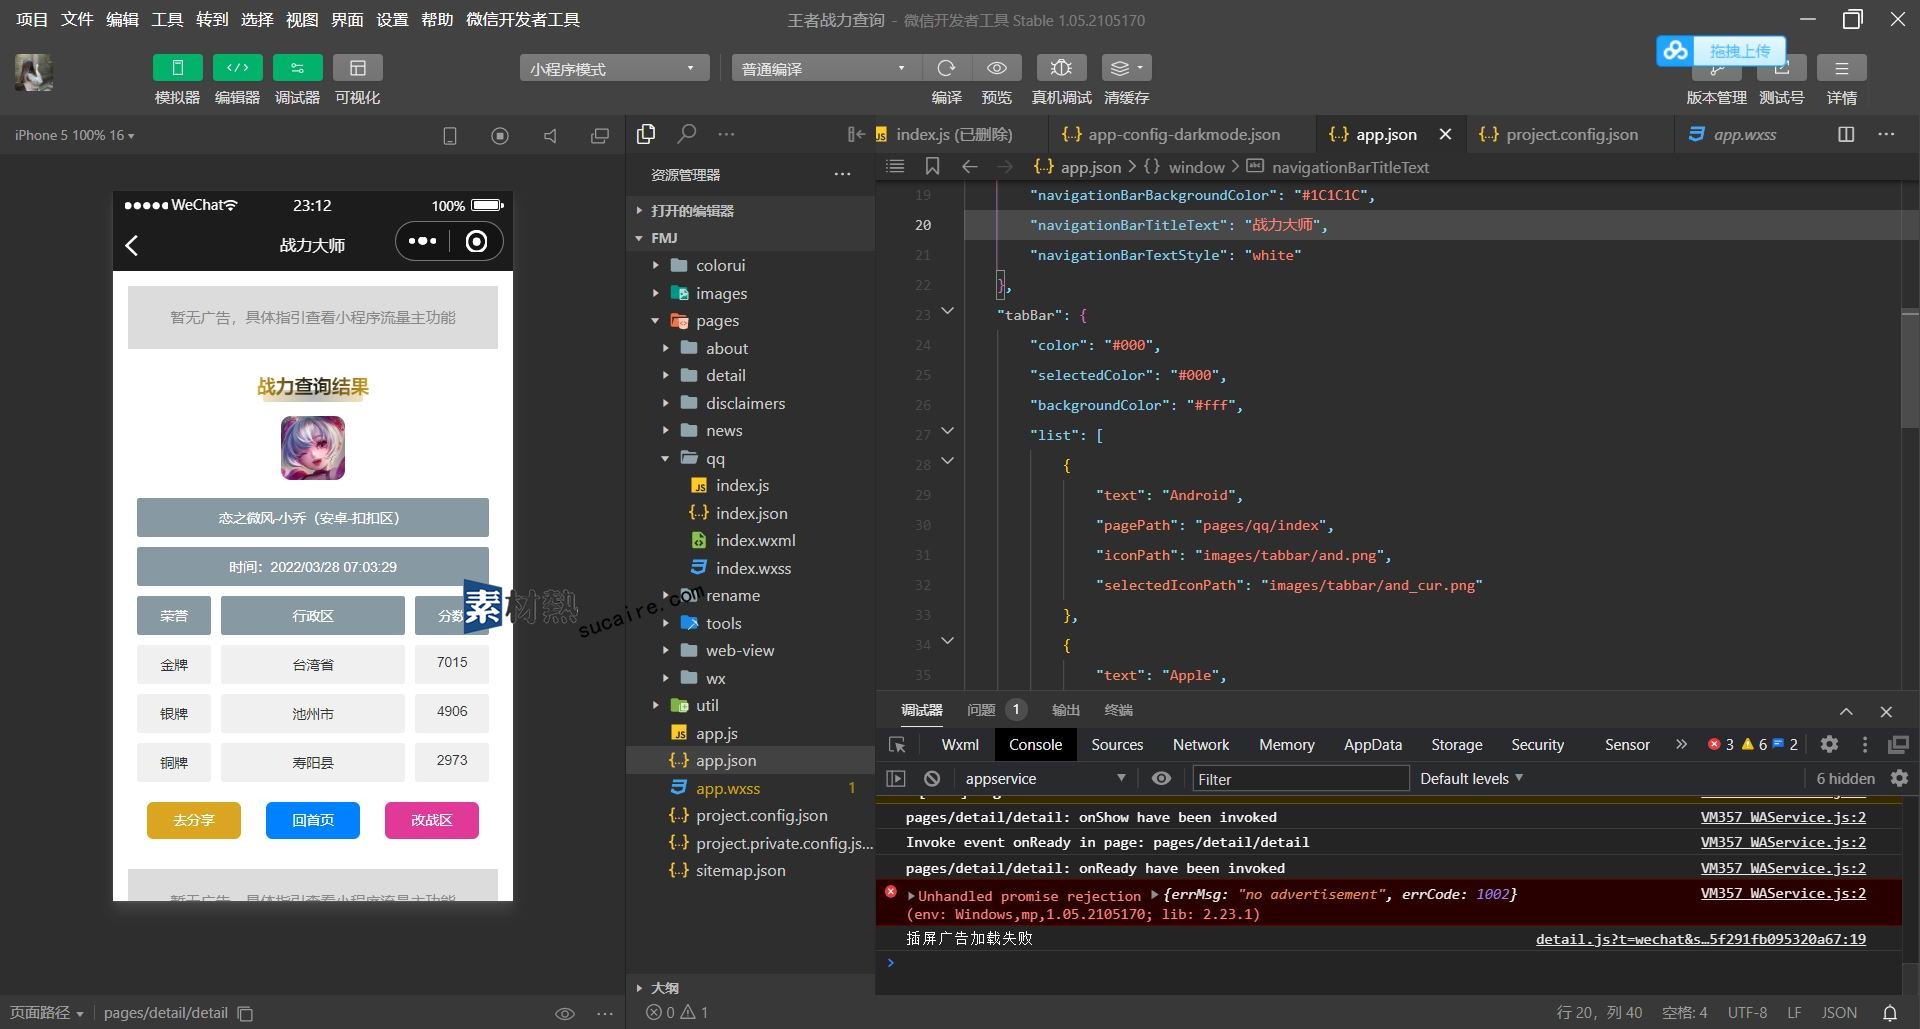The width and height of the screenshot is (1920, 1029).
Task: Toggle page path preview eye icon
Action: pos(565,1013)
